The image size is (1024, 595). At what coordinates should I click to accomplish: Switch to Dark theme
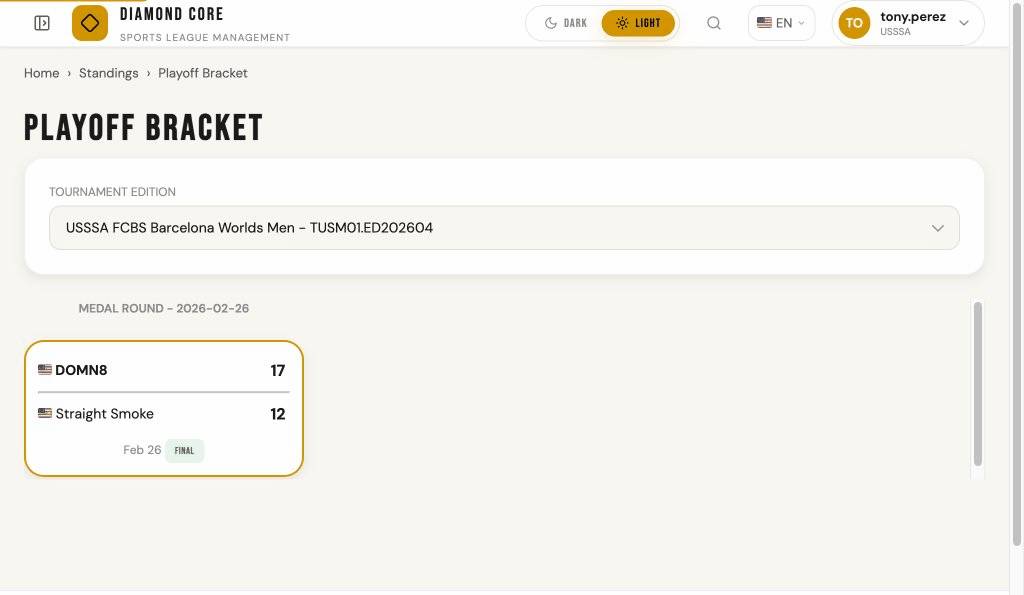click(566, 23)
